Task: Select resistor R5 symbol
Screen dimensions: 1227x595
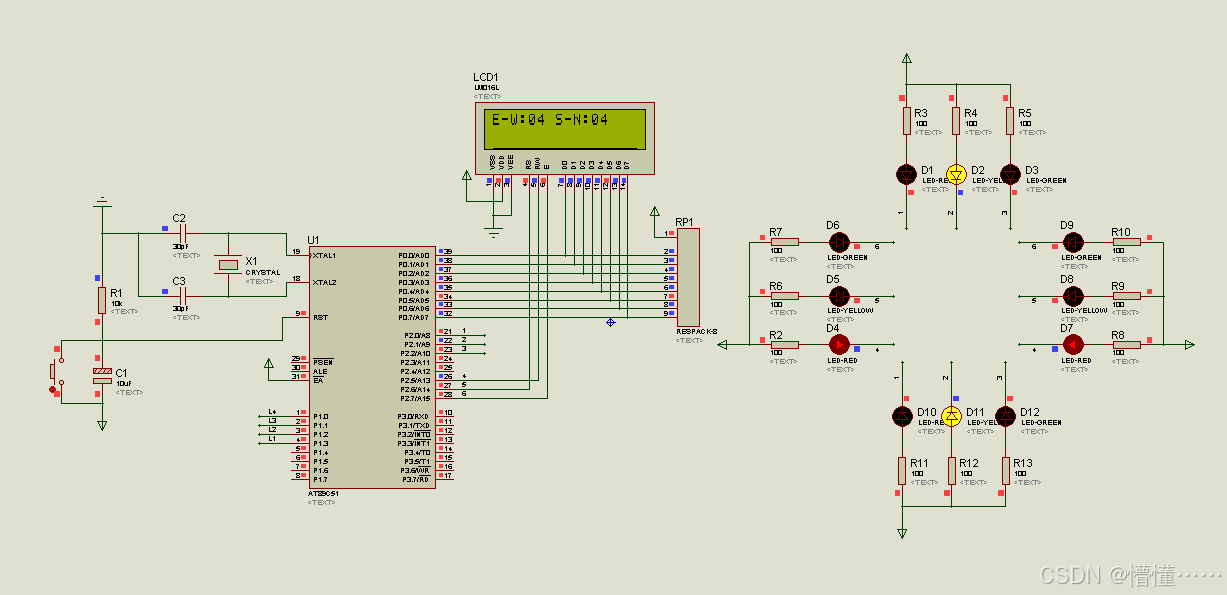Action: 1010,121
